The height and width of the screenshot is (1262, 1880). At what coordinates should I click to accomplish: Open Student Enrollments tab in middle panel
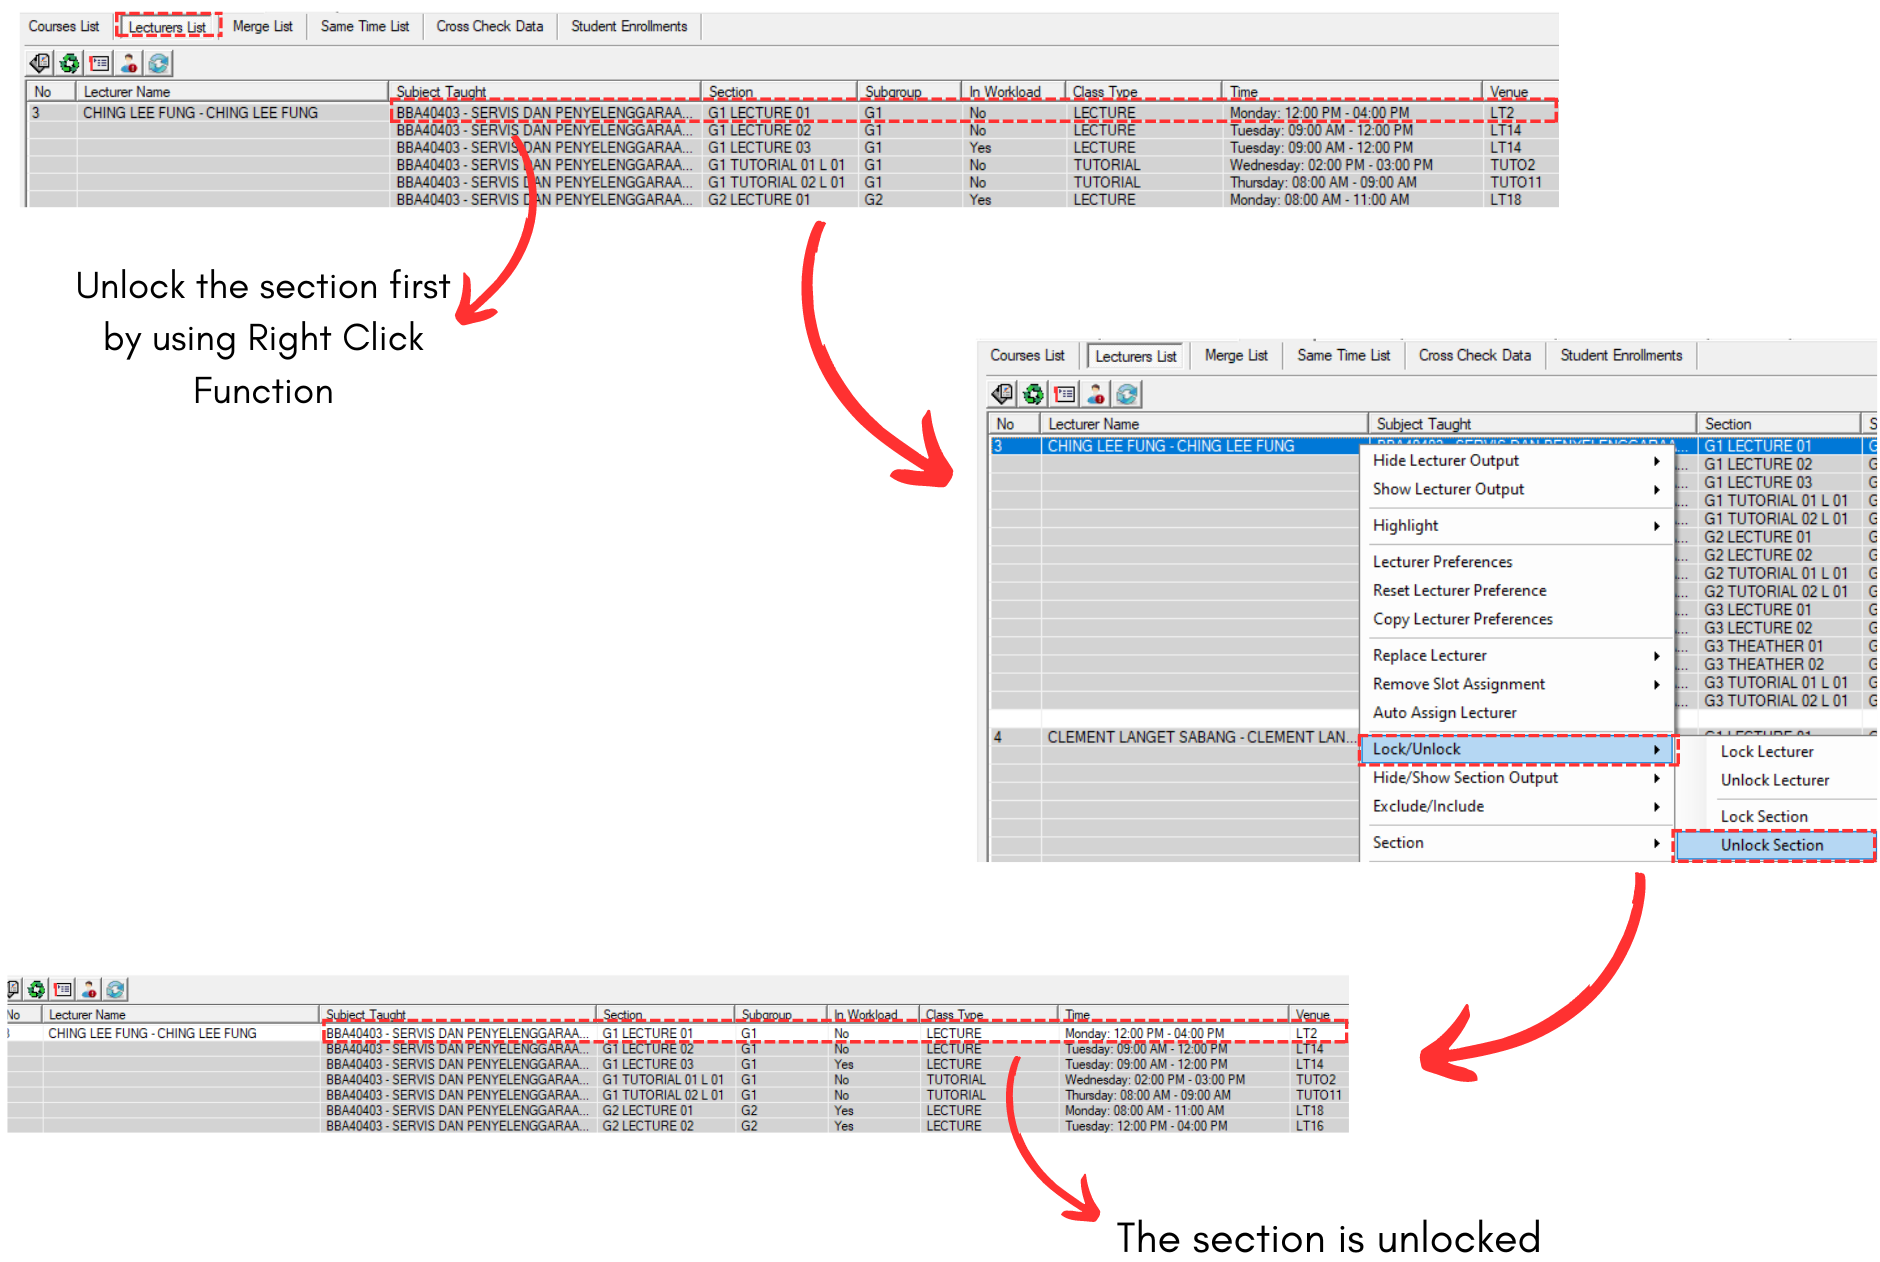click(x=1621, y=356)
